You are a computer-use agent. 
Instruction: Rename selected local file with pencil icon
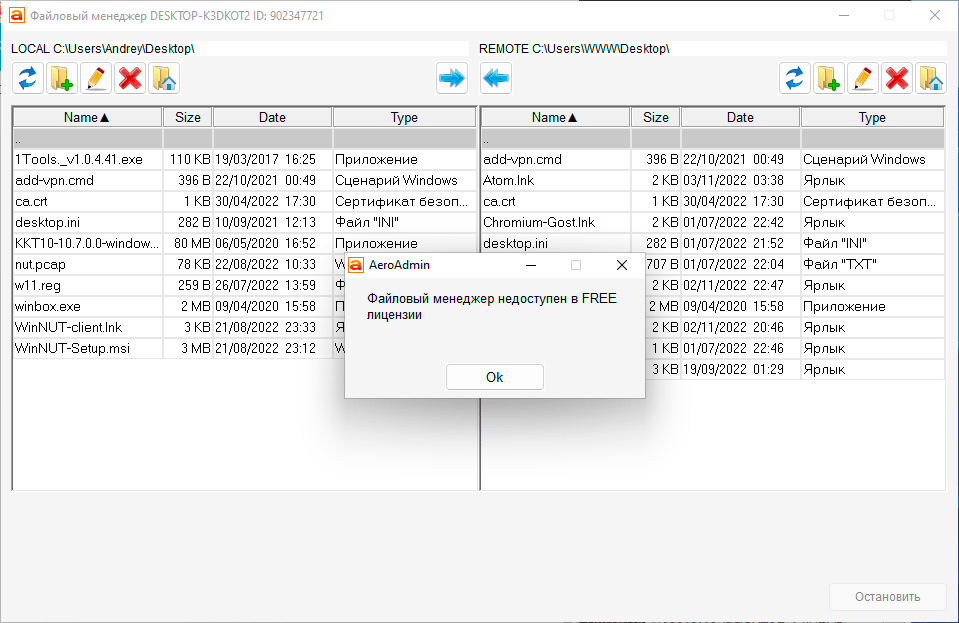96,78
